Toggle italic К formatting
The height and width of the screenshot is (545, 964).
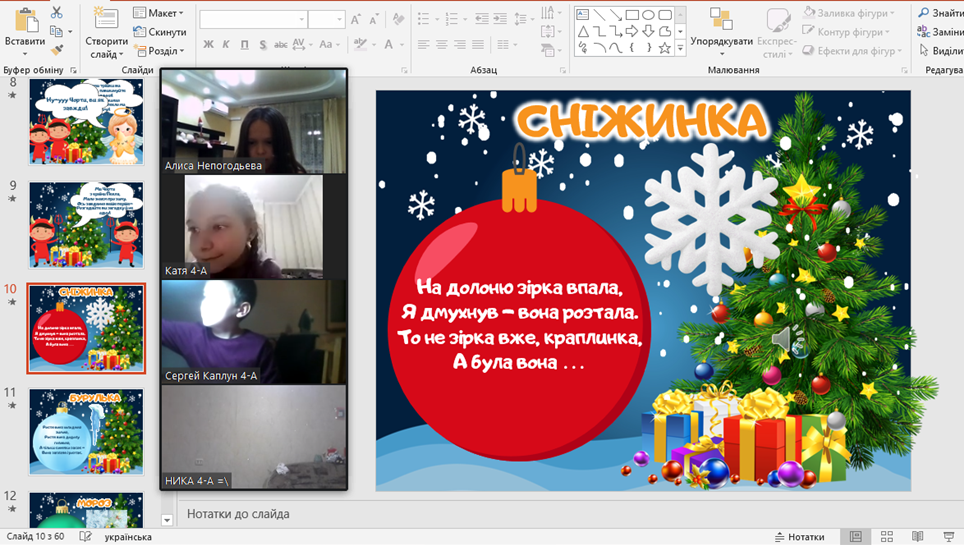[226, 44]
